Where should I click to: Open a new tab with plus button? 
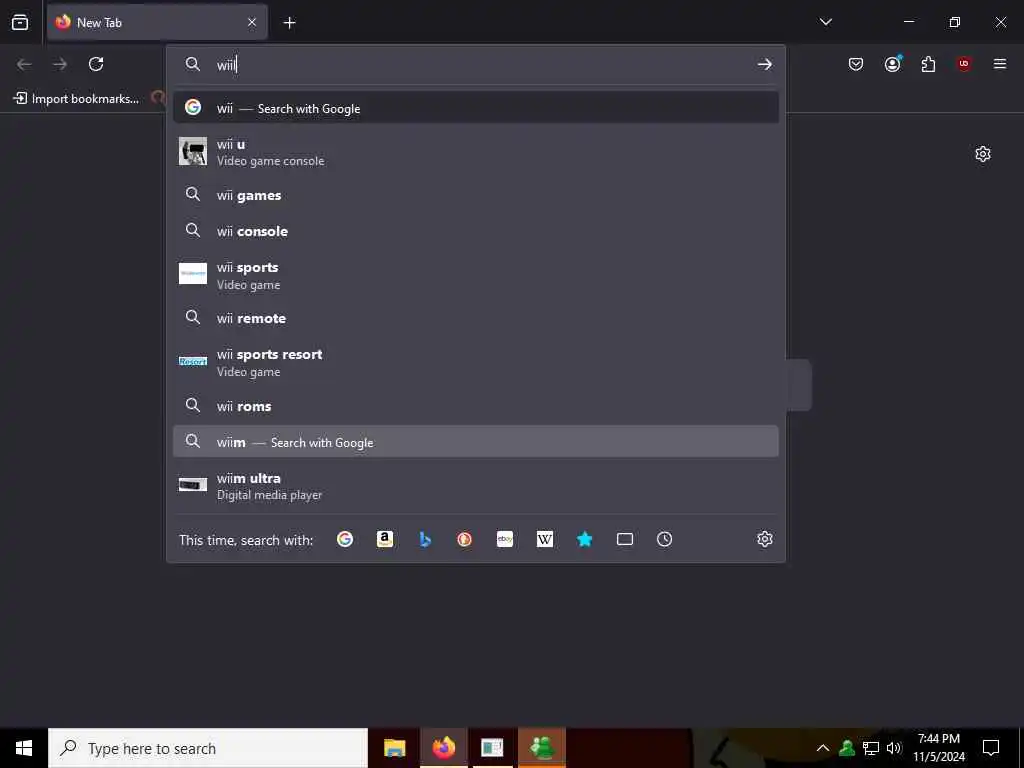[x=289, y=23]
